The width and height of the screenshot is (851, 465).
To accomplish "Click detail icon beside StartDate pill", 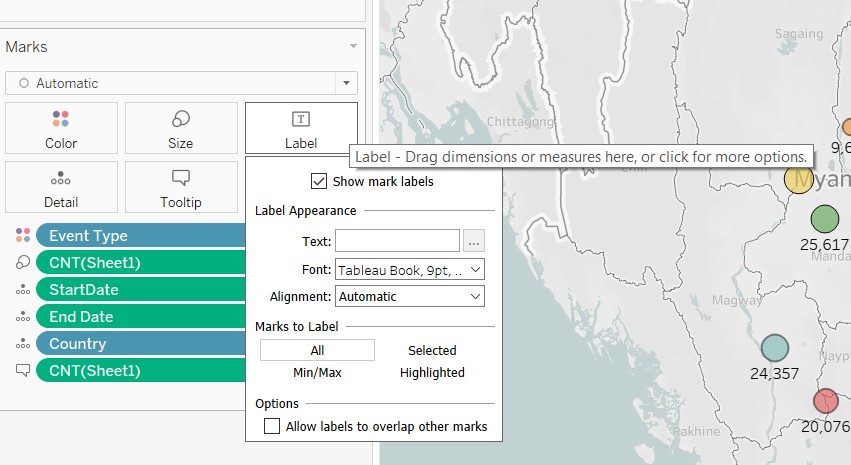I will [22, 290].
